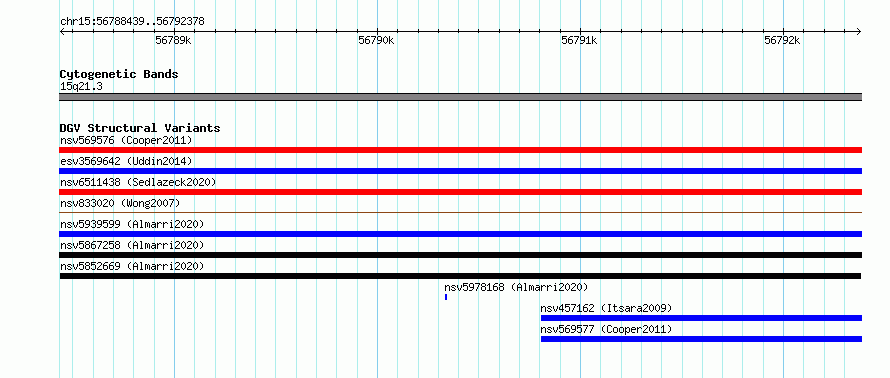
Task: Select the blue nsv5939599 variant bar
Action: pos(460,234)
